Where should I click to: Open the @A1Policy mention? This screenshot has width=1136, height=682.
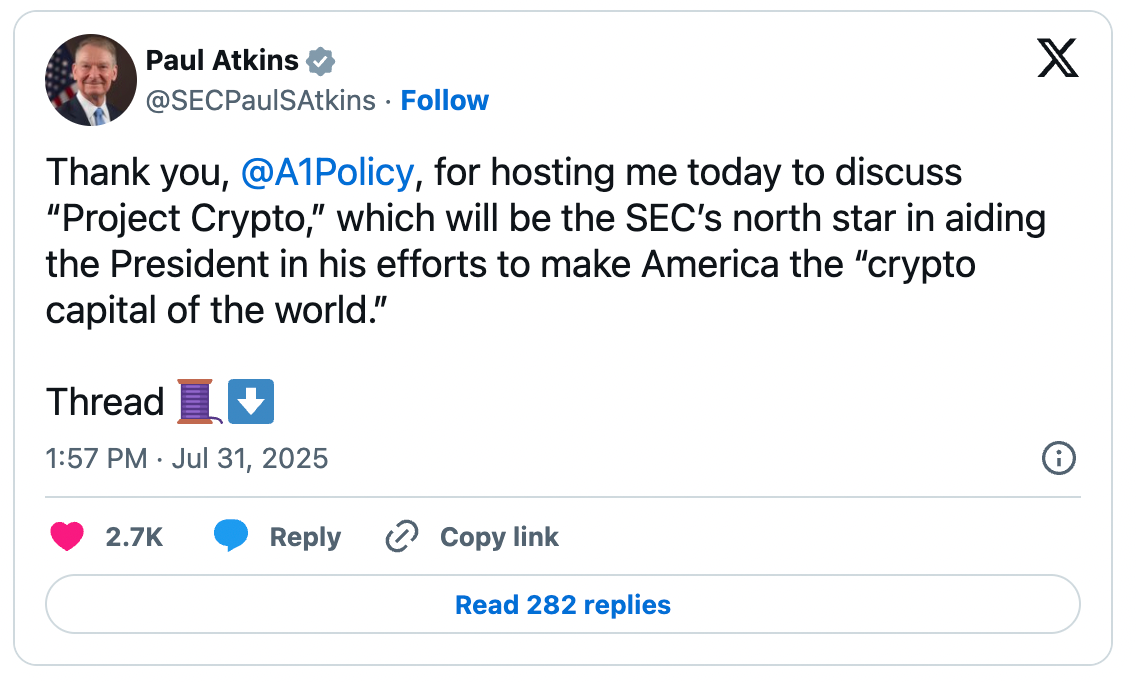point(327,173)
